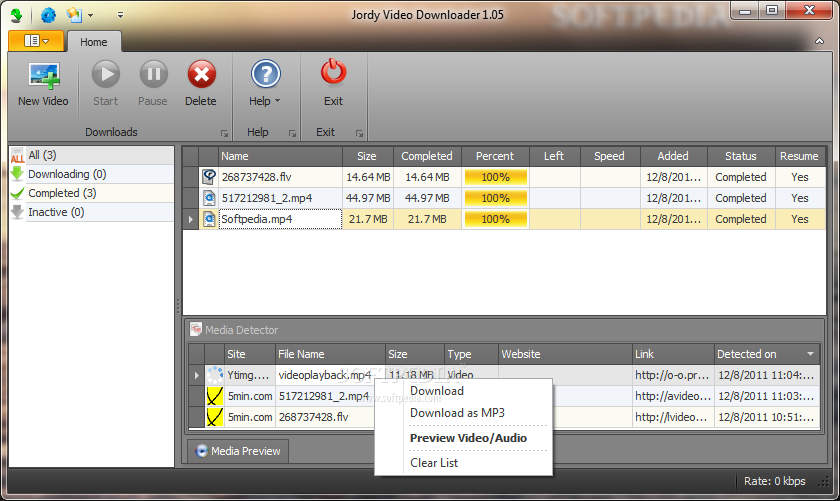The image size is (840, 501).
Task: Sort detector list by File Name header
Action: [x=330, y=354]
